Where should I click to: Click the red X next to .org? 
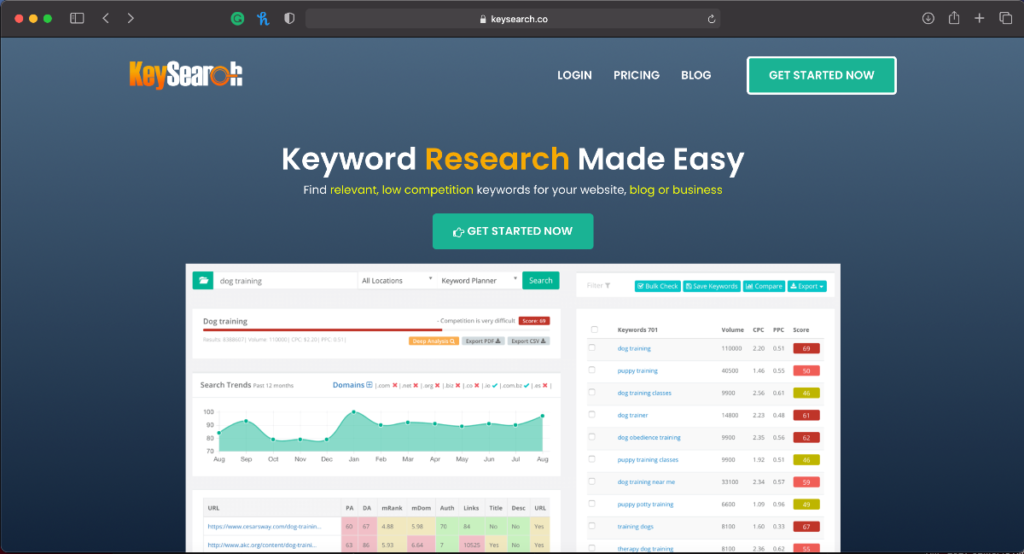tap(437, 385)
